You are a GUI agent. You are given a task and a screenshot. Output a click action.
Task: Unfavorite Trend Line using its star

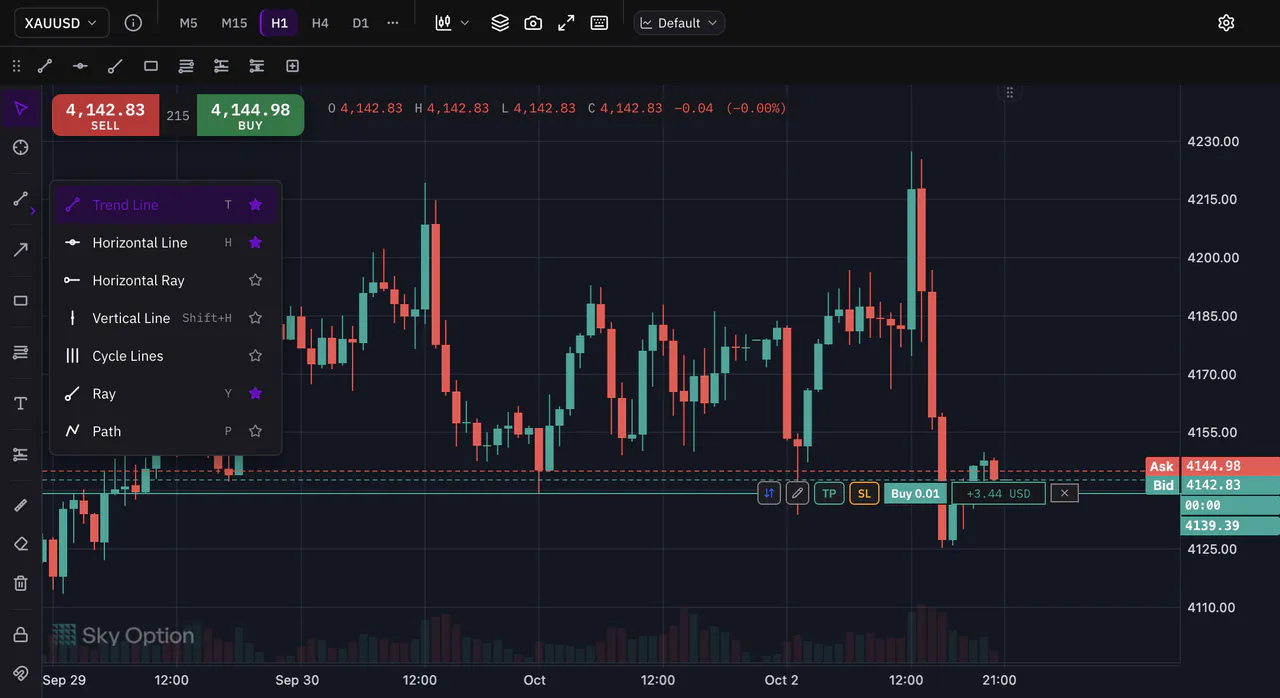pos(255,205)
